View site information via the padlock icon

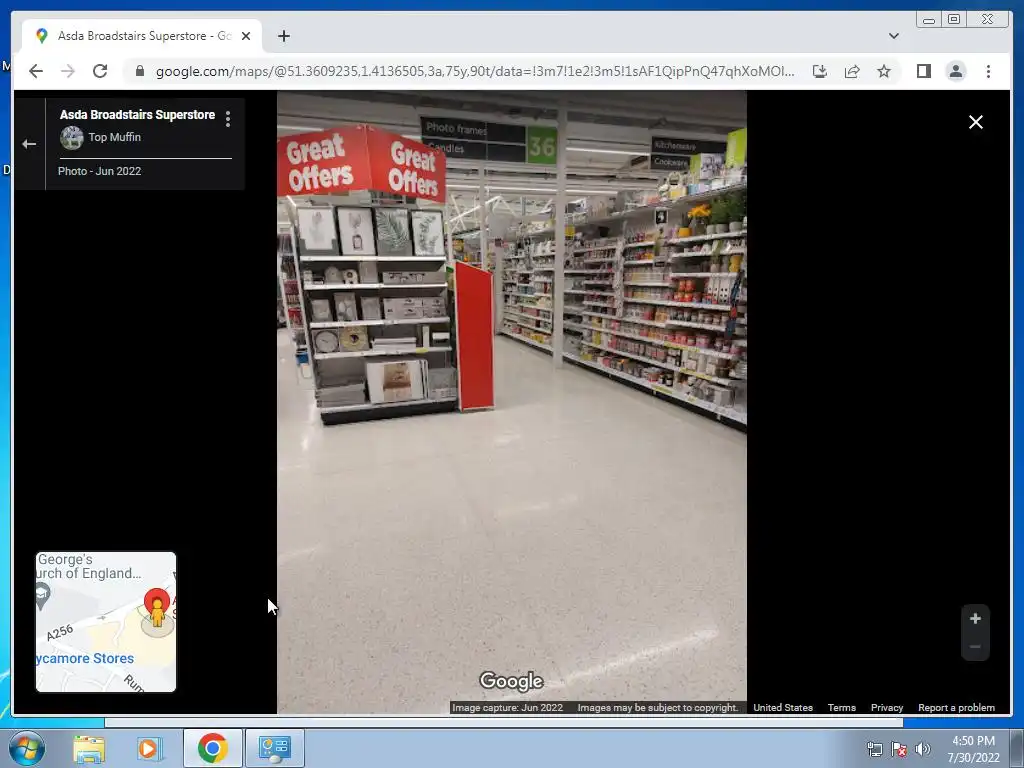[x=139, y=71]
